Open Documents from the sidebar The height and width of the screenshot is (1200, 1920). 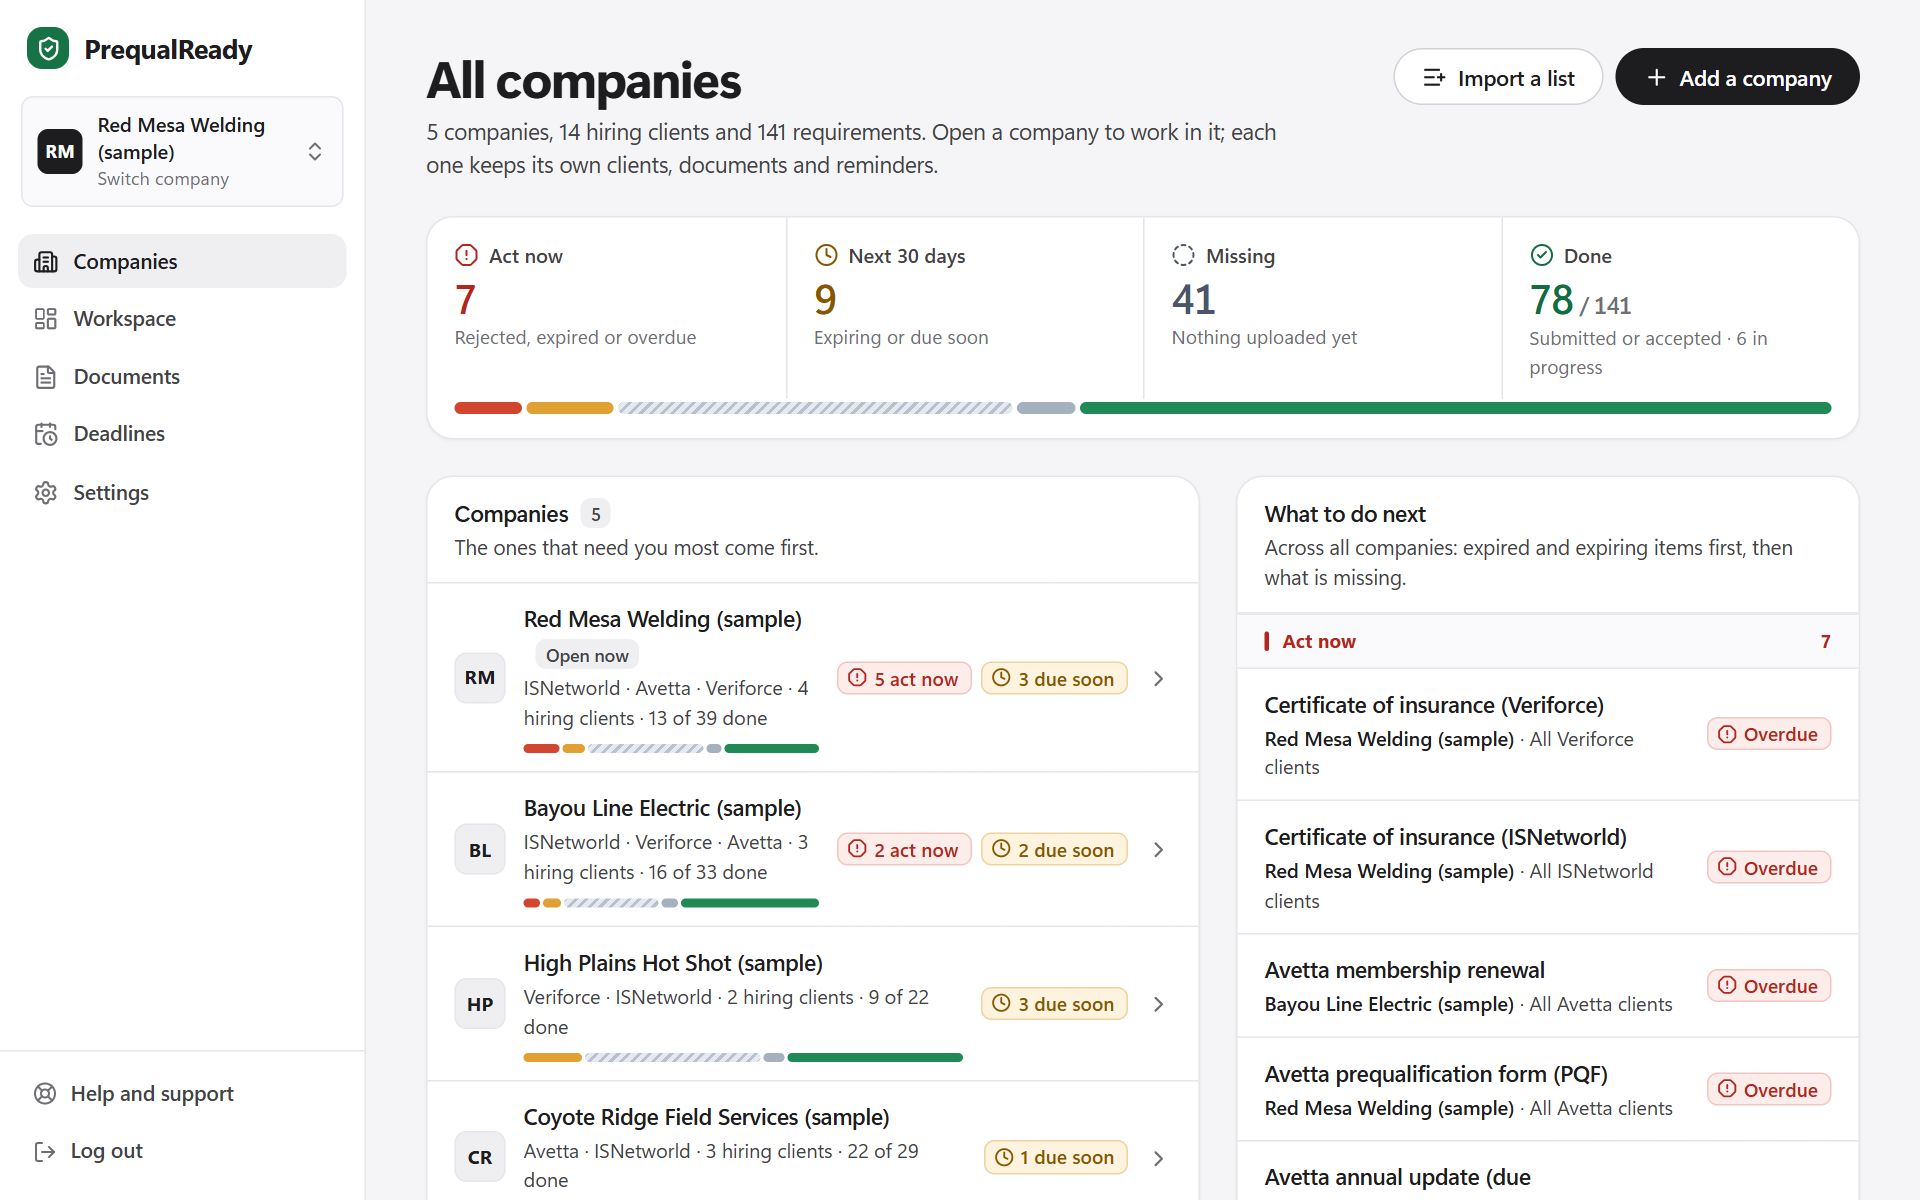click(182, 377)
